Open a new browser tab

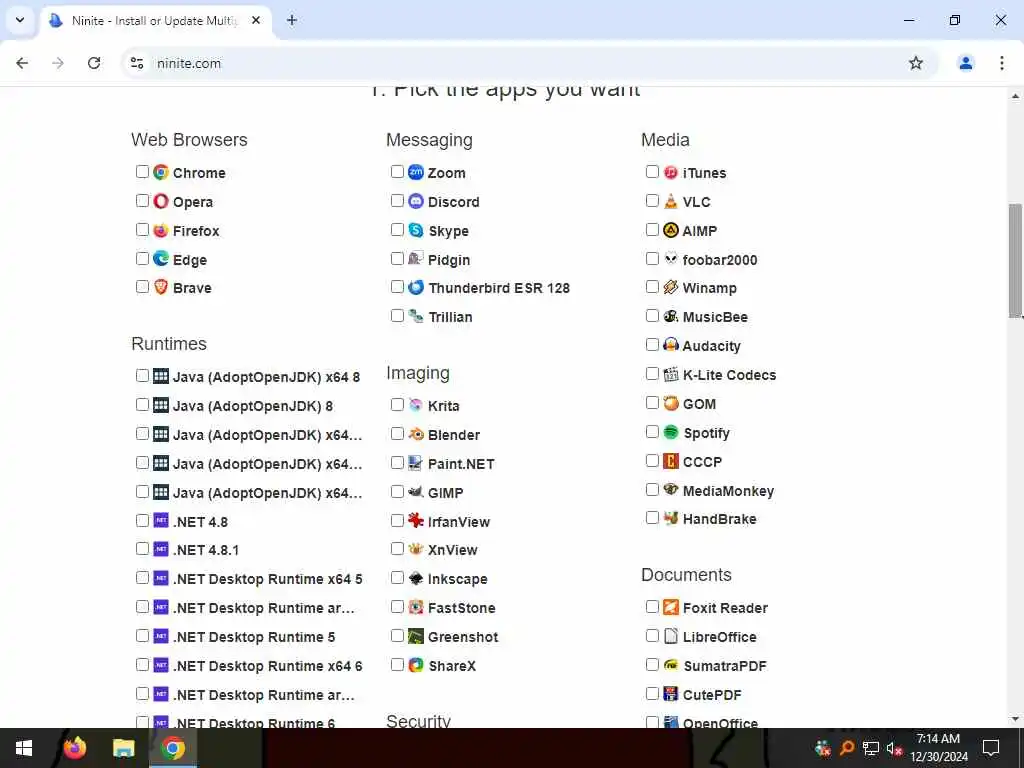(x=292, y=20)
